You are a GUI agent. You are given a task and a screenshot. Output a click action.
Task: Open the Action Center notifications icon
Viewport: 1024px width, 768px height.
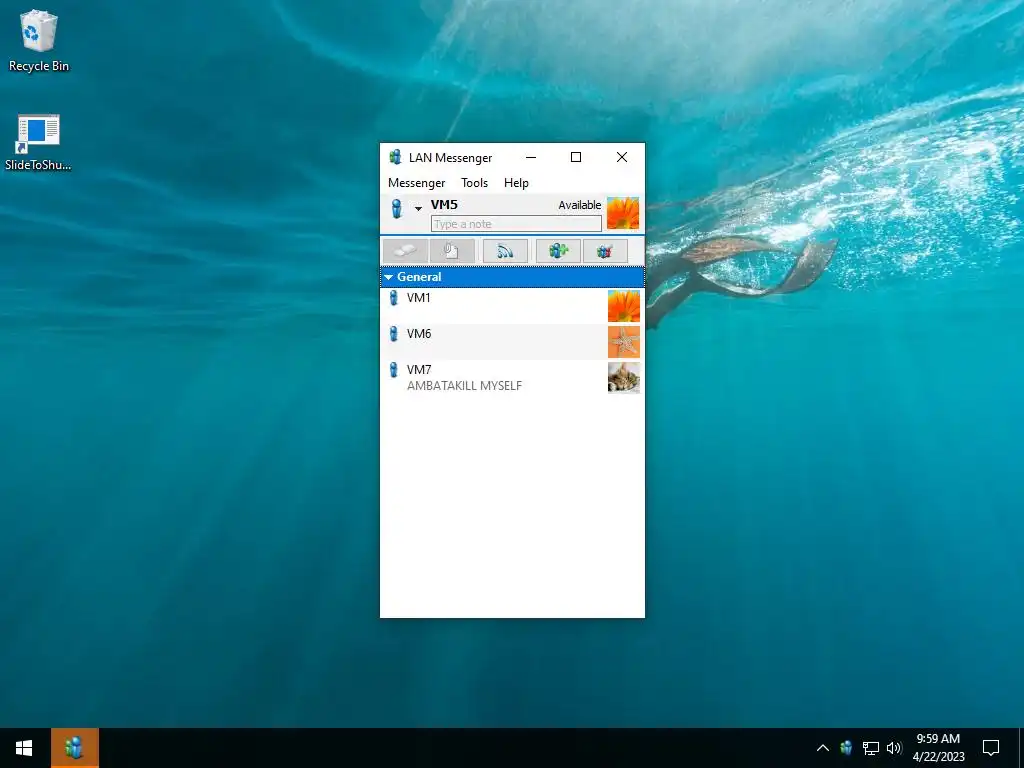[991, 748]
